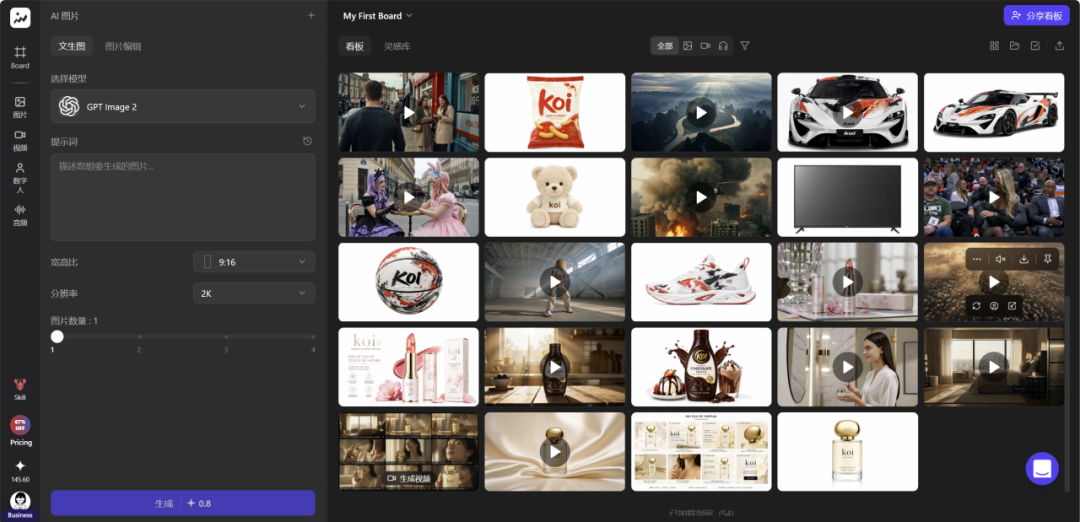Viewport: 1080px width, 522px height.
Task: Open the chat support bubble
Action: [x=1042, y=469]
